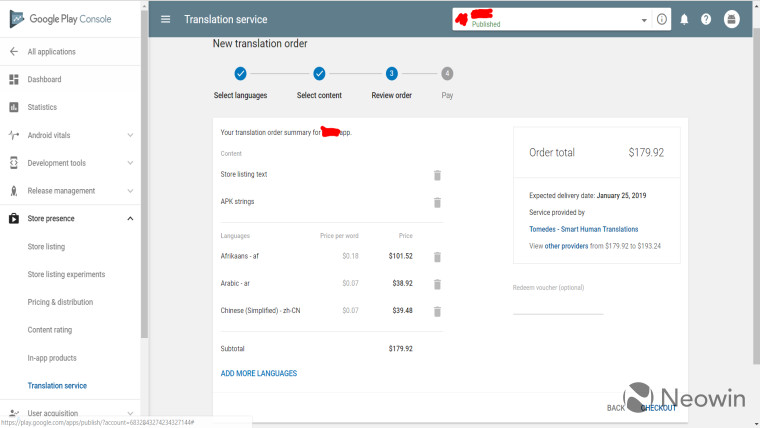This screenshot has width=760, height=428.
Task: View other providers link
Action: (x=566, y=246)
